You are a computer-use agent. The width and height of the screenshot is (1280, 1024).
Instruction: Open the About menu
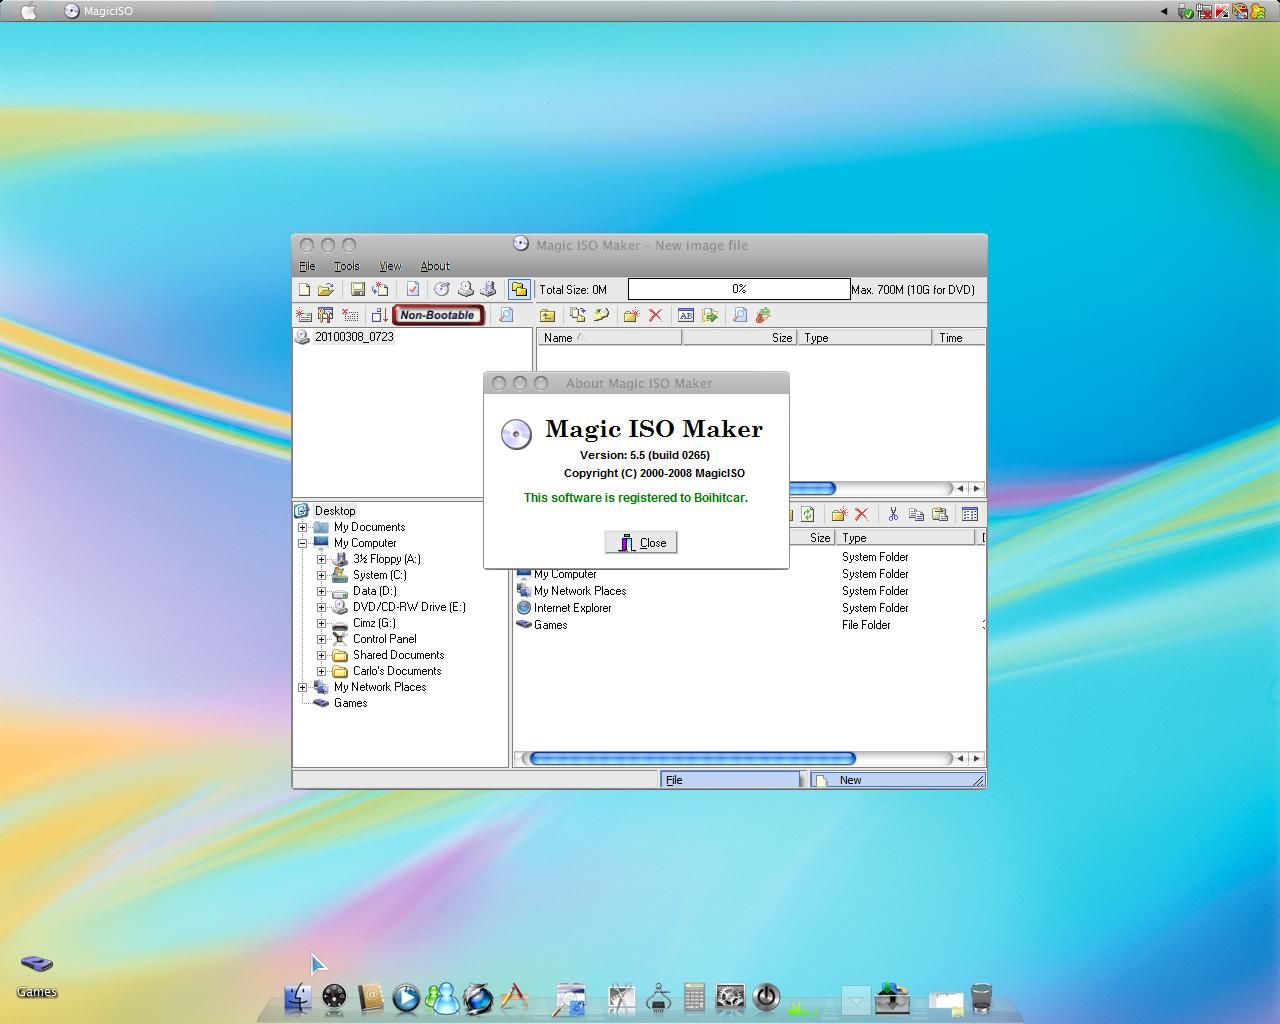tap(434, 266)
